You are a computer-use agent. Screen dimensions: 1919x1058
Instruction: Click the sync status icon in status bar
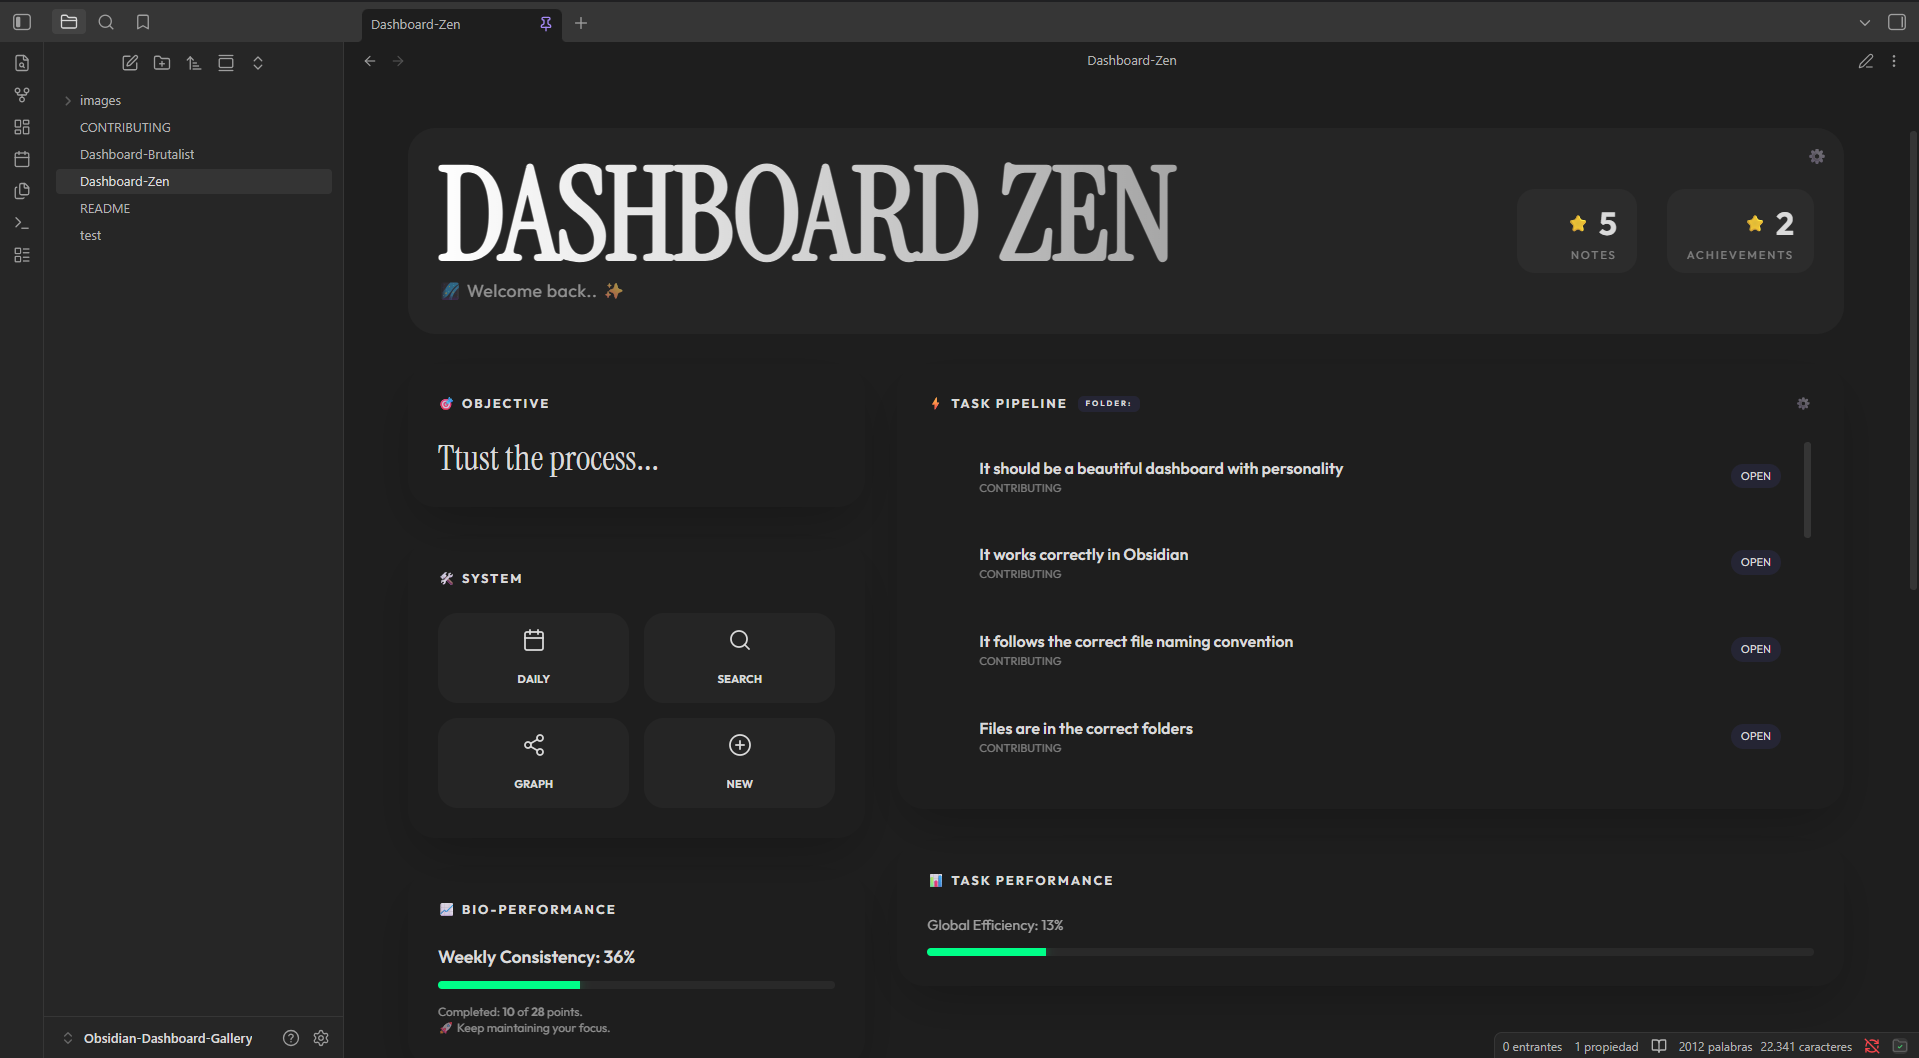tap(1872, 1046)
